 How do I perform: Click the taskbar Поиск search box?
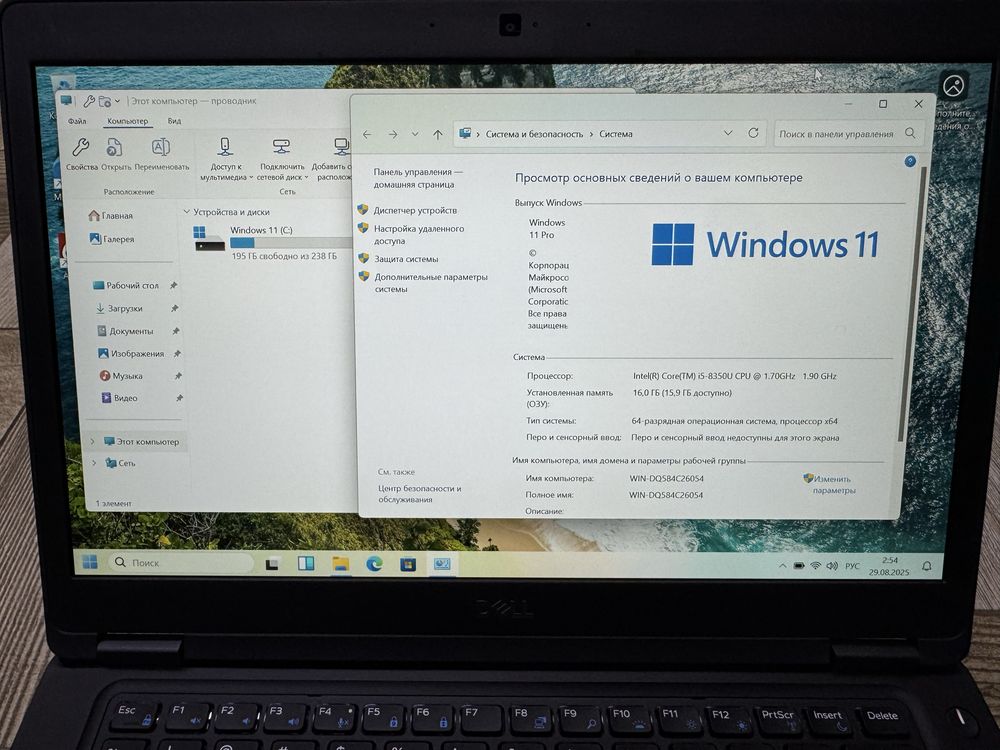point(181,562)
